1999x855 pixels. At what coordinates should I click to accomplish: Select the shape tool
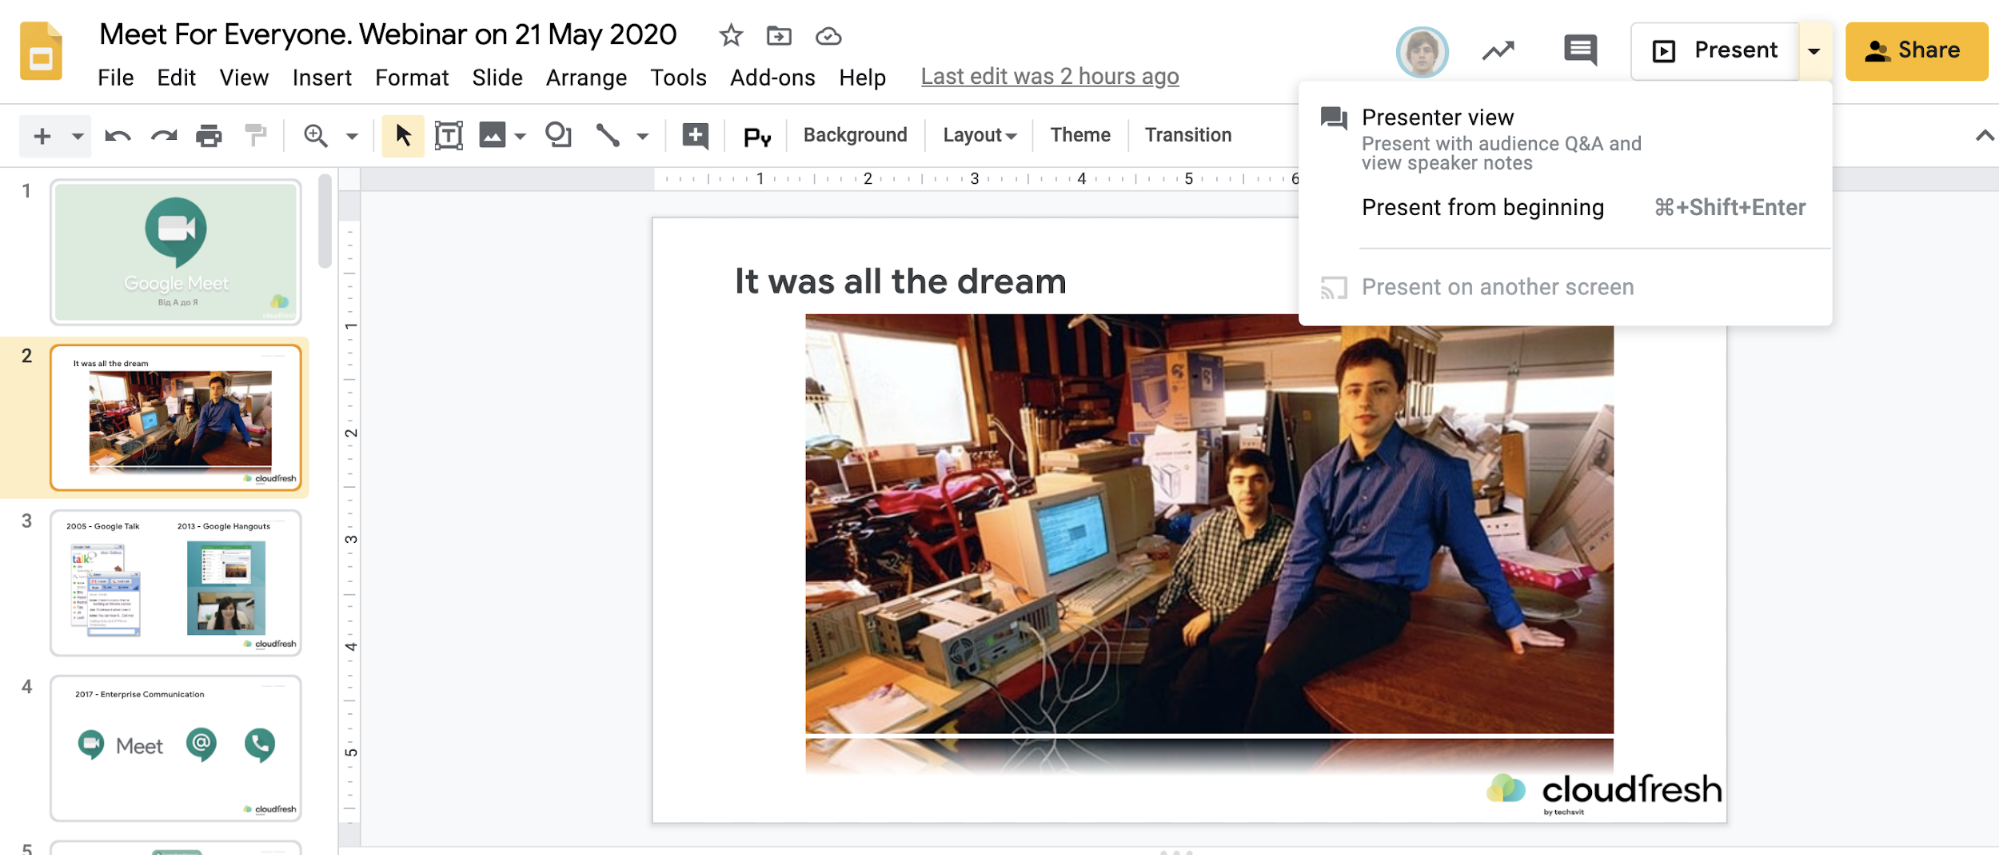(558, 135)
